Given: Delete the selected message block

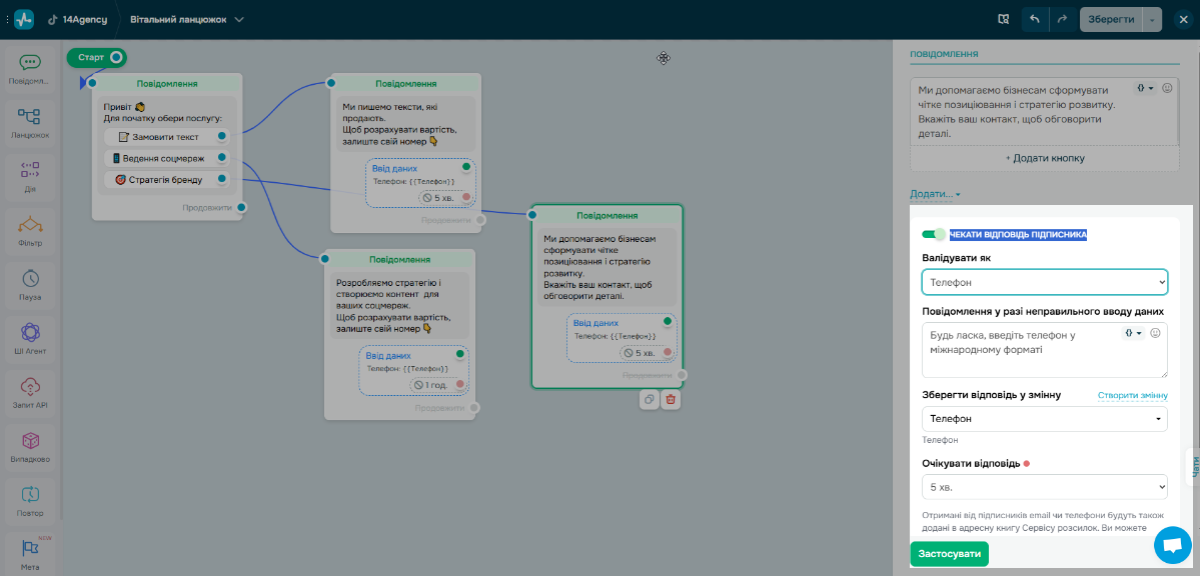Looking at the screenshot, I should pos(671,399).
